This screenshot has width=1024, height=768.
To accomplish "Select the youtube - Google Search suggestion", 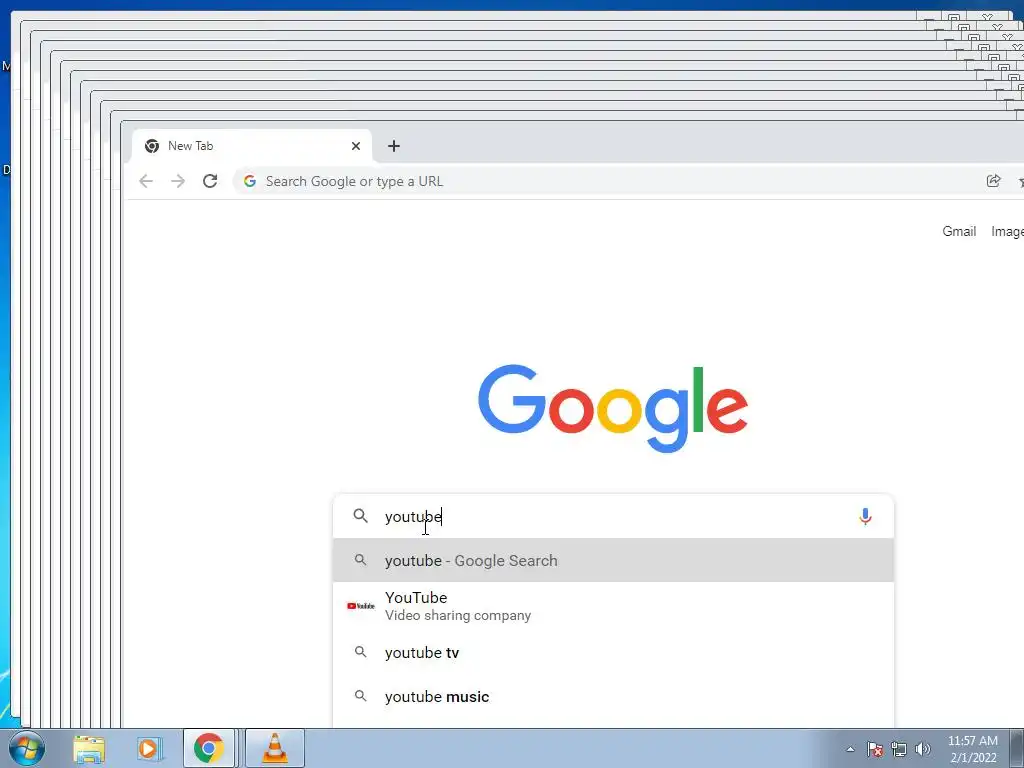I will pyautogui.click(x=613, y=560).
